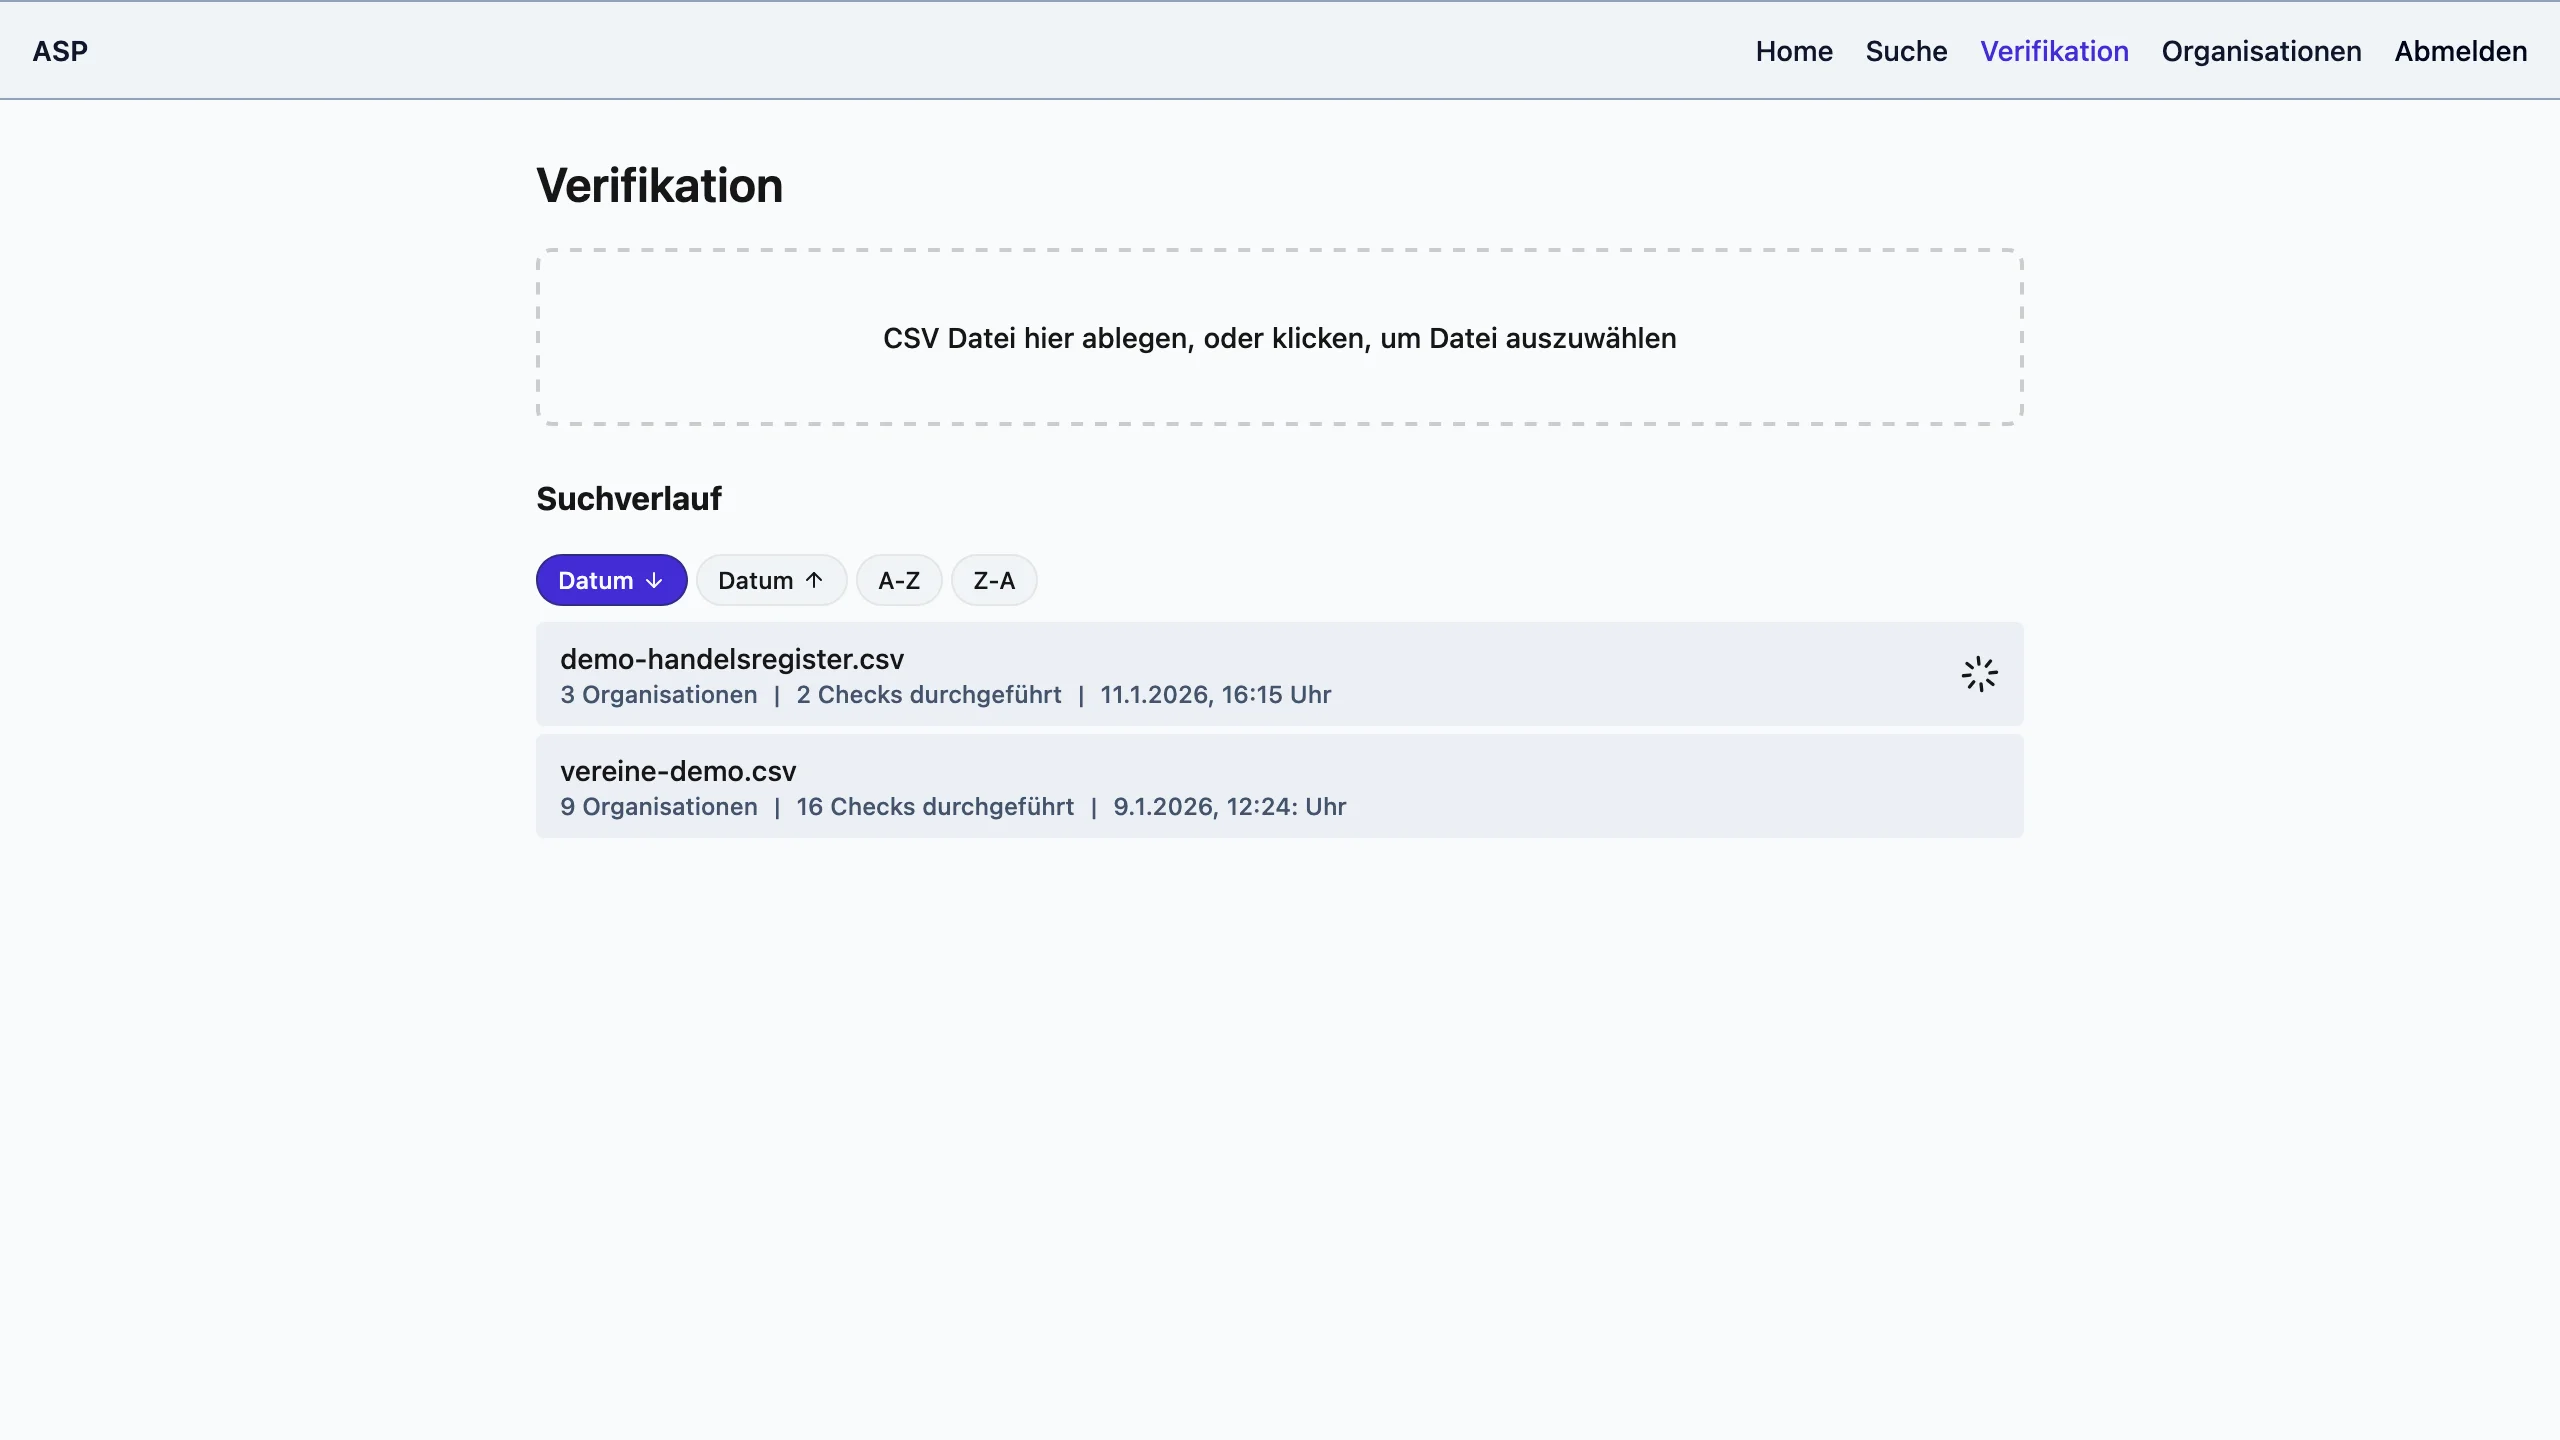Sort the search history A-Z

tap(898, 581)
